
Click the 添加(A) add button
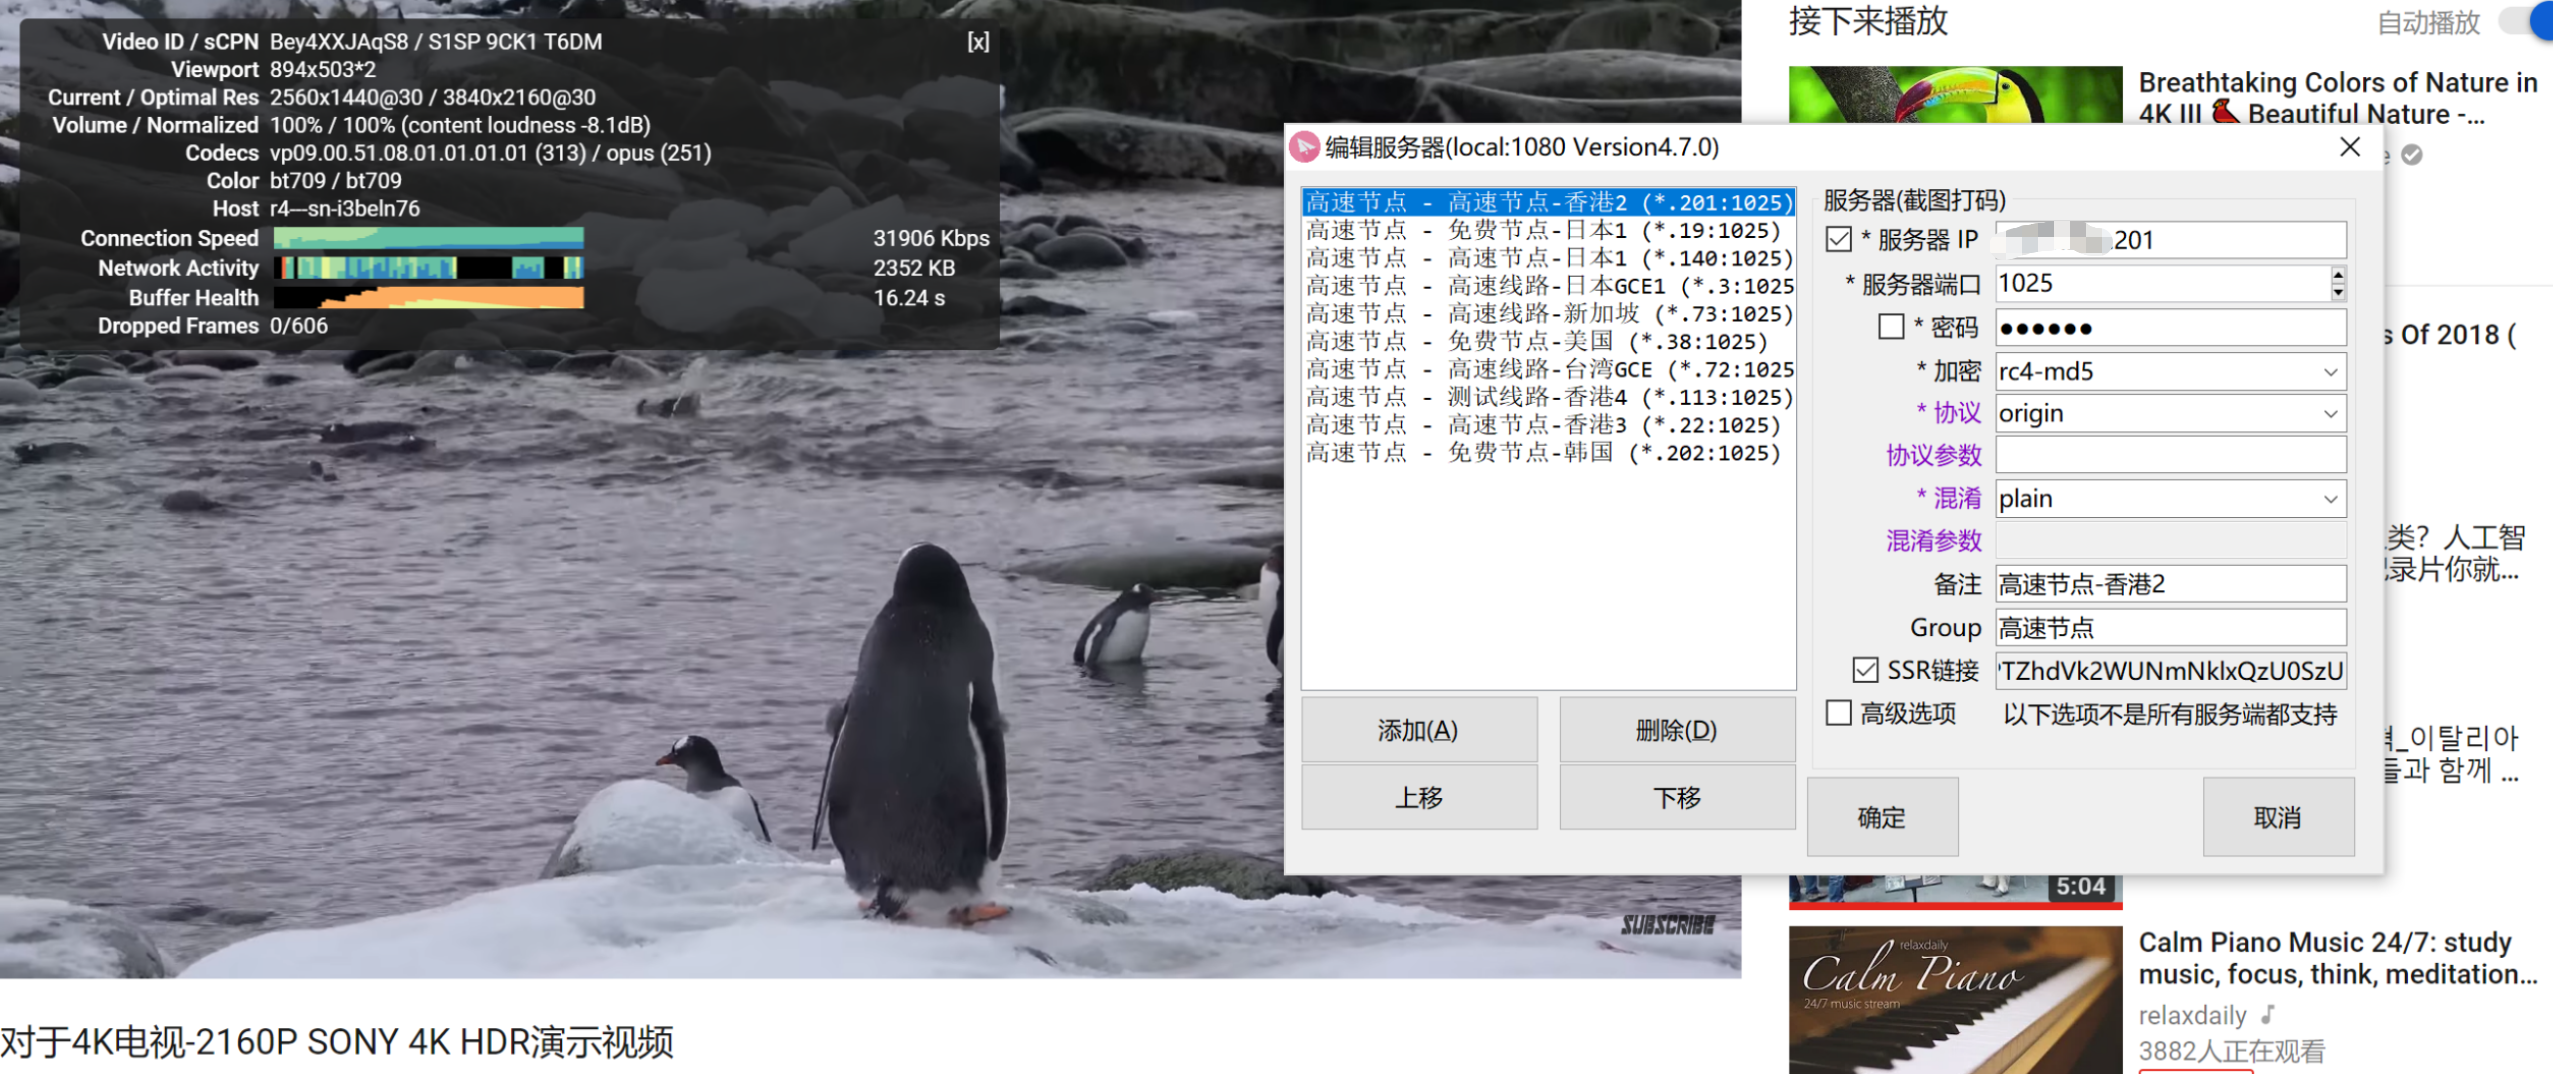click(1419, 730)
